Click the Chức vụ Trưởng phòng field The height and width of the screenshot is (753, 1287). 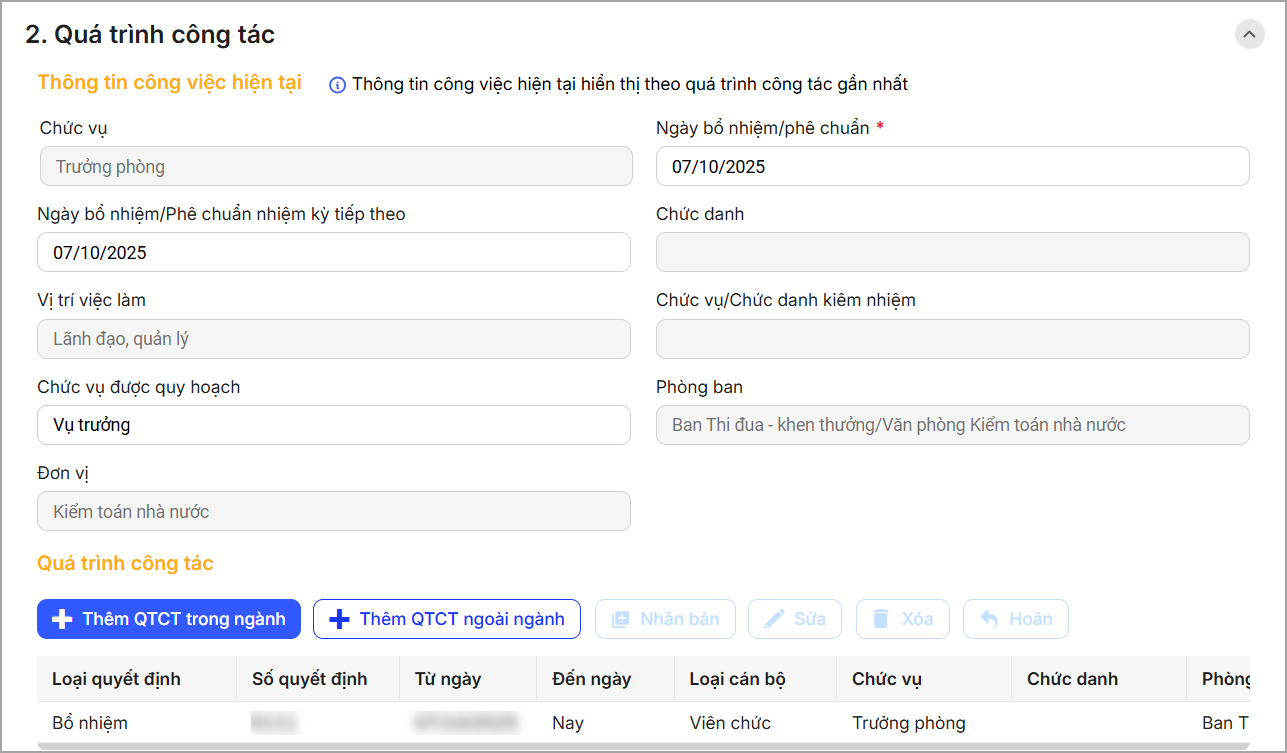point(334,167)
